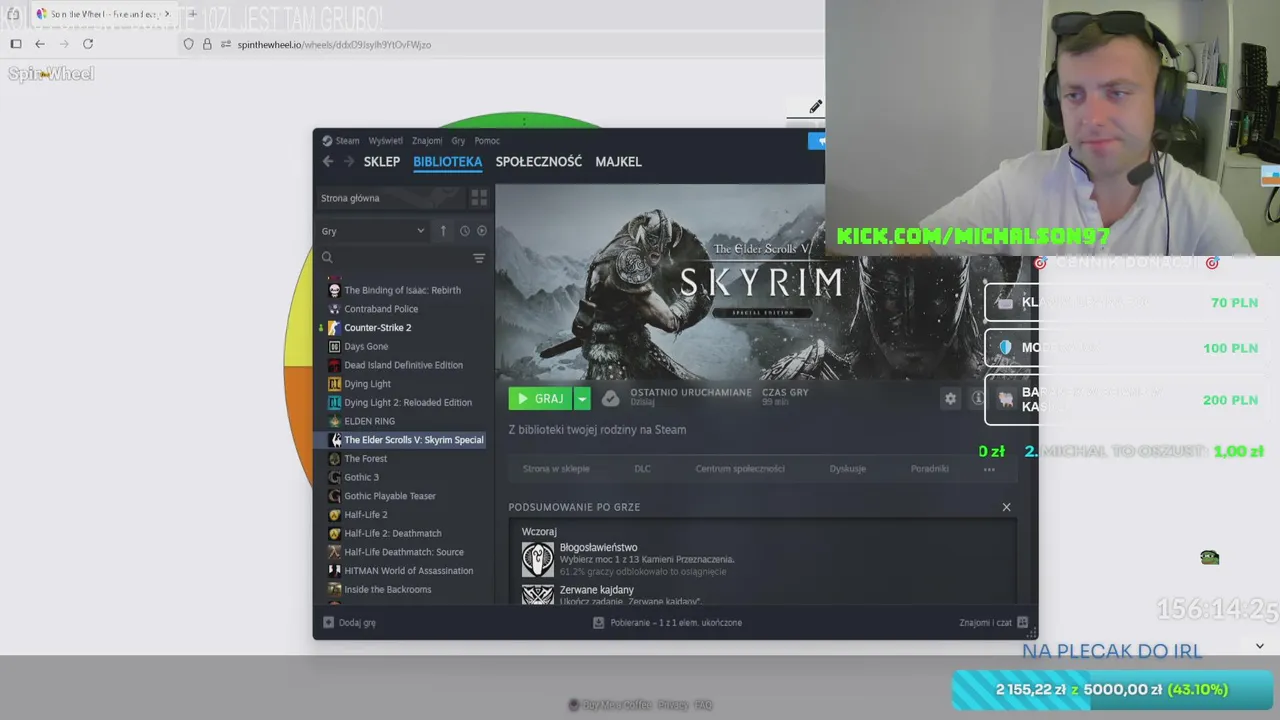
Task: Select The Elder Scrolls V: Skyrim Special
Action: (x=414, y=440)
